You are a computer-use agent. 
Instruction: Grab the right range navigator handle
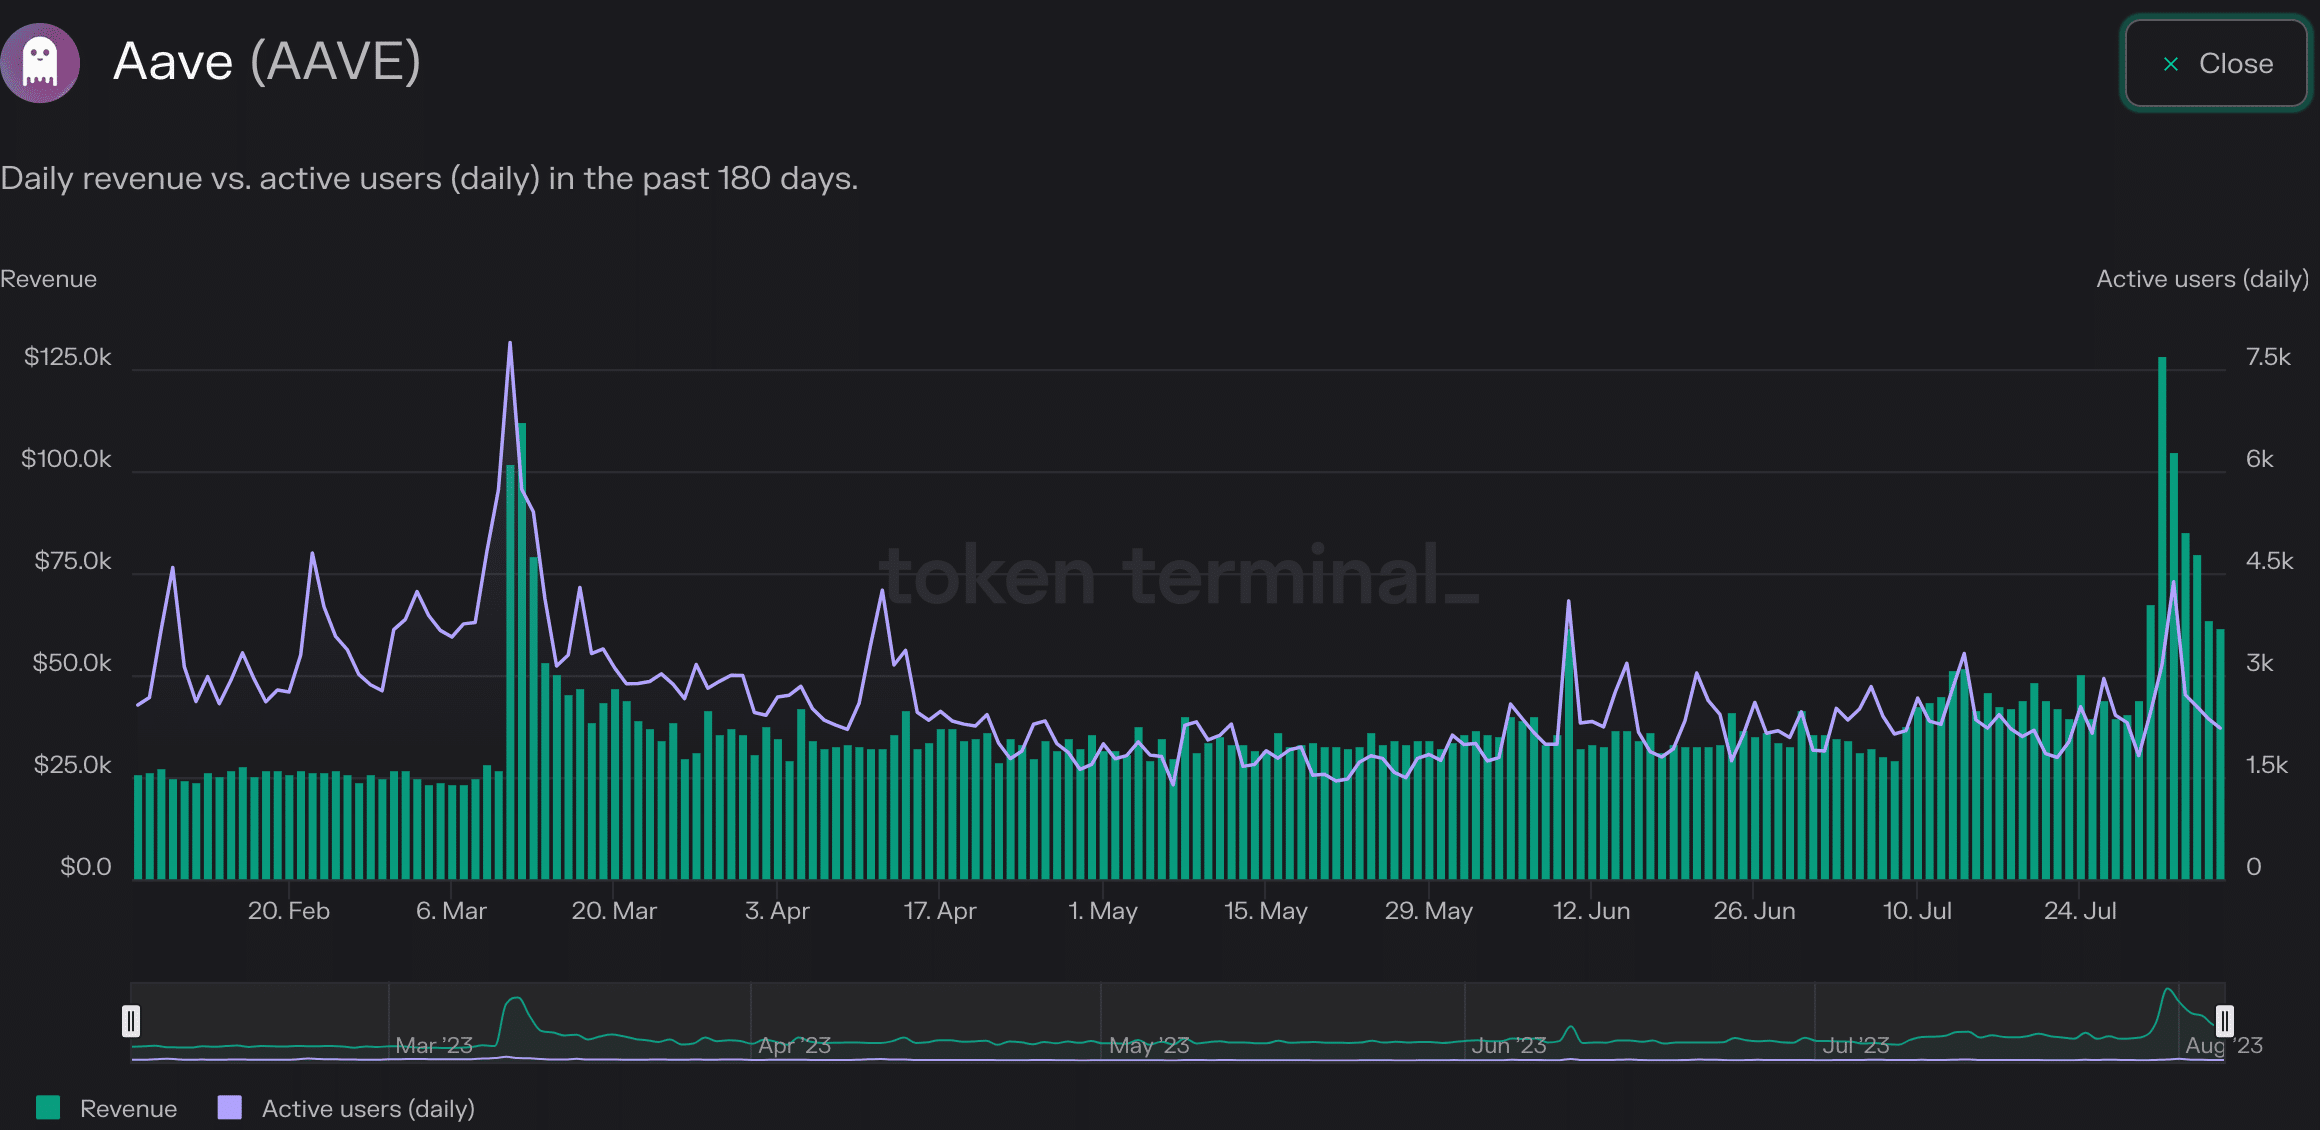click(2224, 1021)
